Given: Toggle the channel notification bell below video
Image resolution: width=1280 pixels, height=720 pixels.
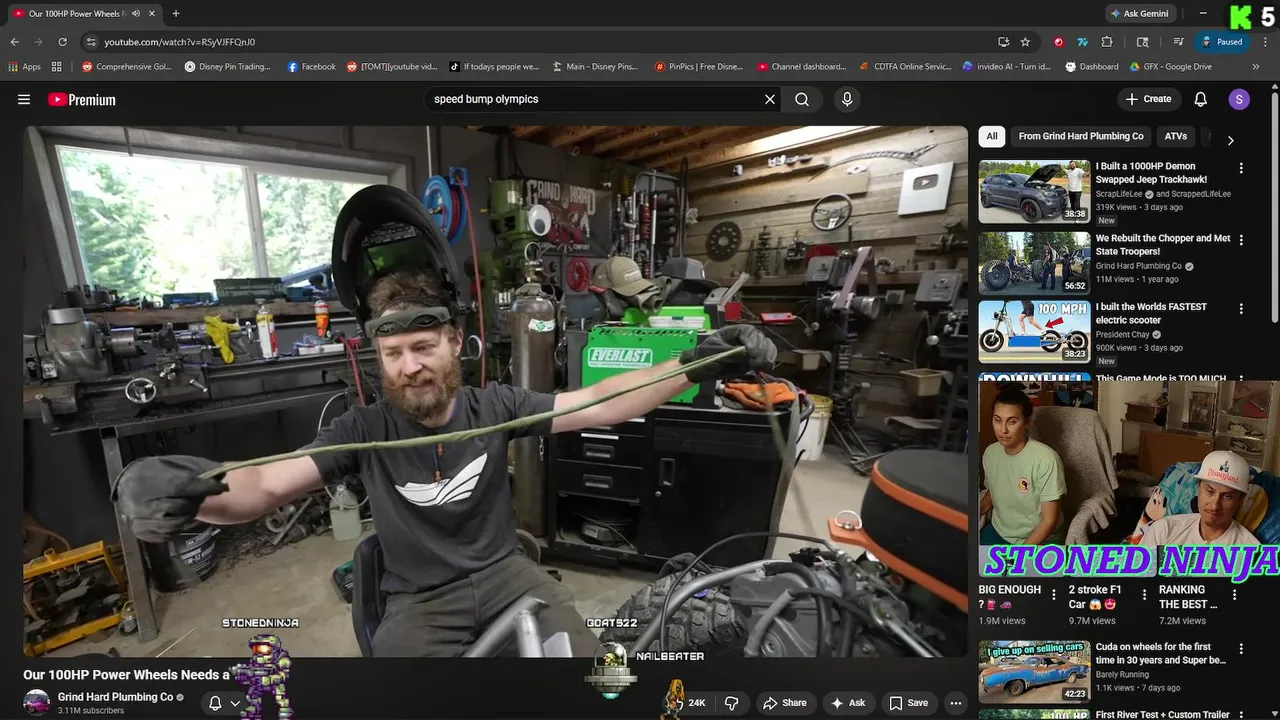Looking at the screenshot, I should 215,703.
